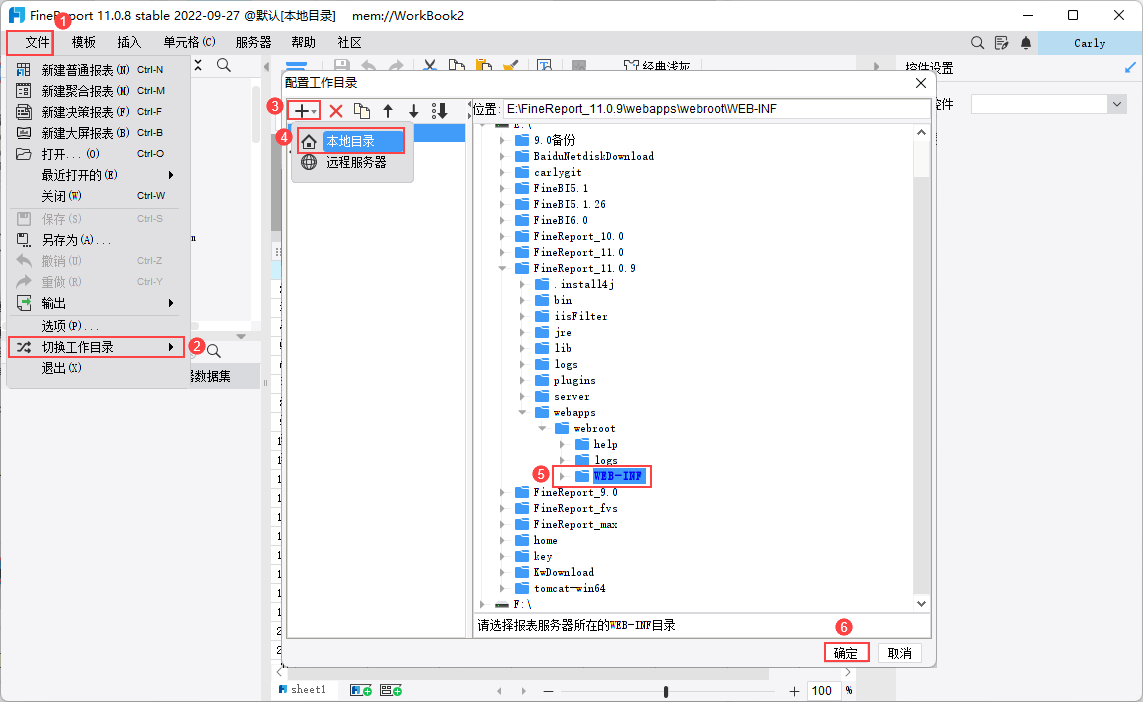Click the add directory plus icon

[x=301, y=111]
